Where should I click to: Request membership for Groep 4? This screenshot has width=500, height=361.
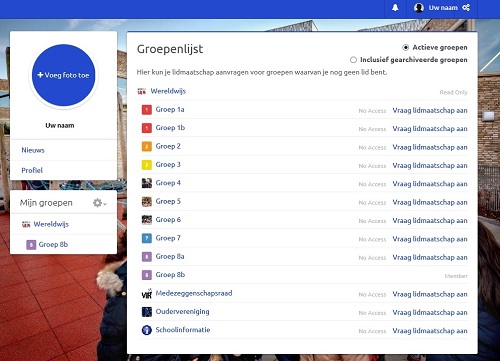[x=430, y=184]
